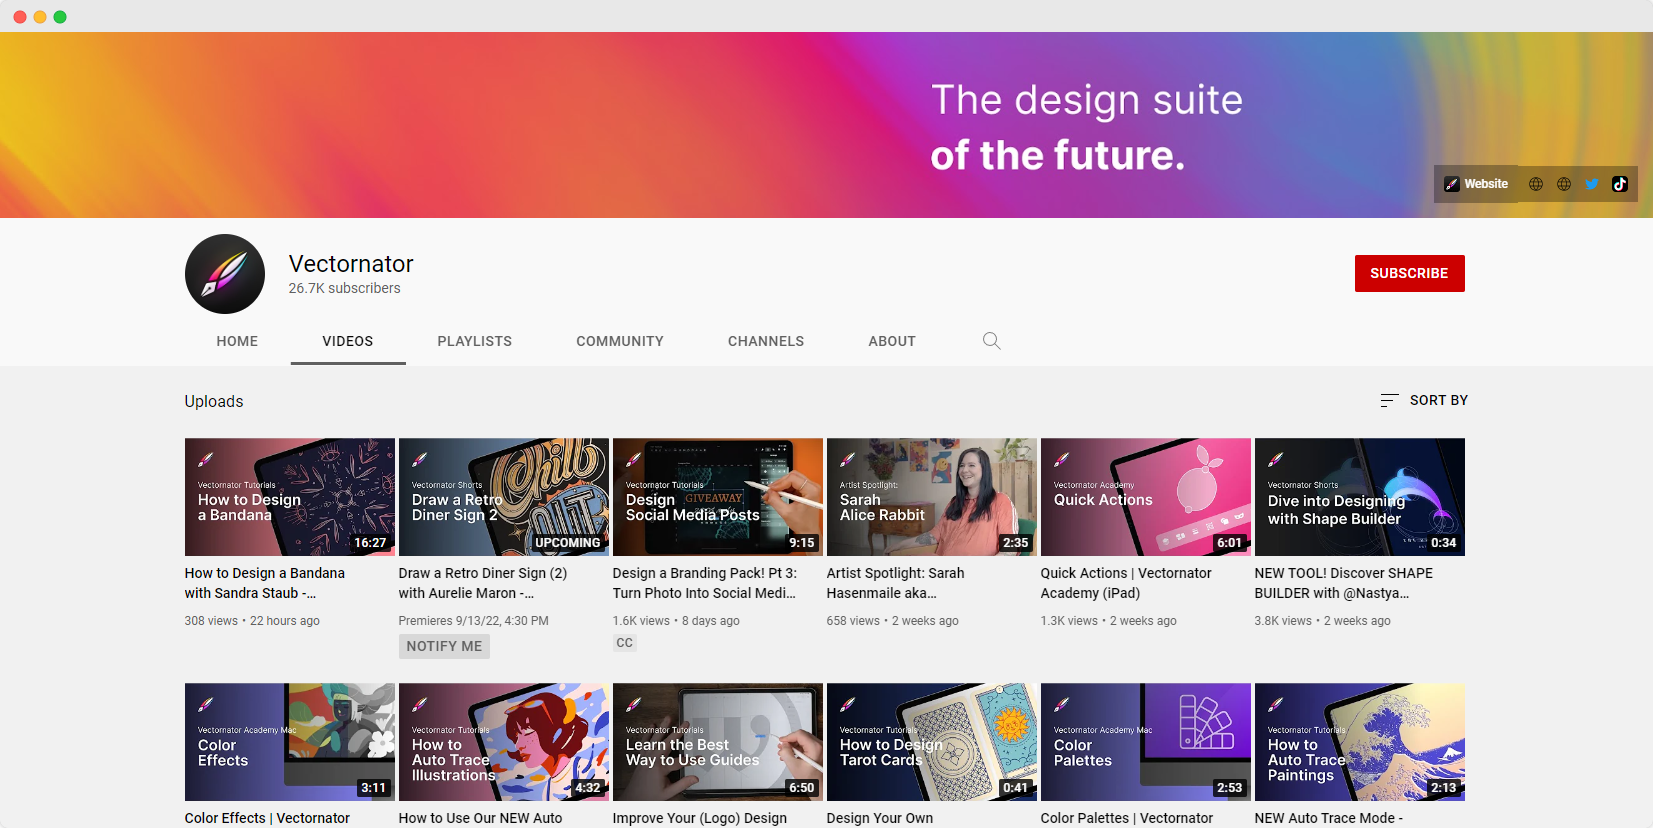This screenshot has width=1653, height=828.
Task: Click Notify Me for the upcoming premiere
Action: click(x=444, y=646)
